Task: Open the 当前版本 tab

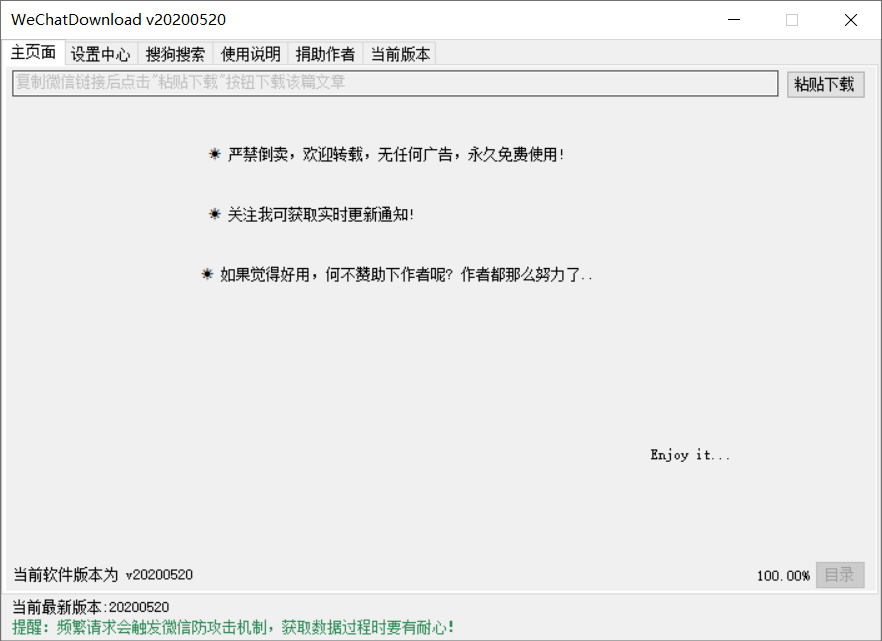Action: pos(400,54)
